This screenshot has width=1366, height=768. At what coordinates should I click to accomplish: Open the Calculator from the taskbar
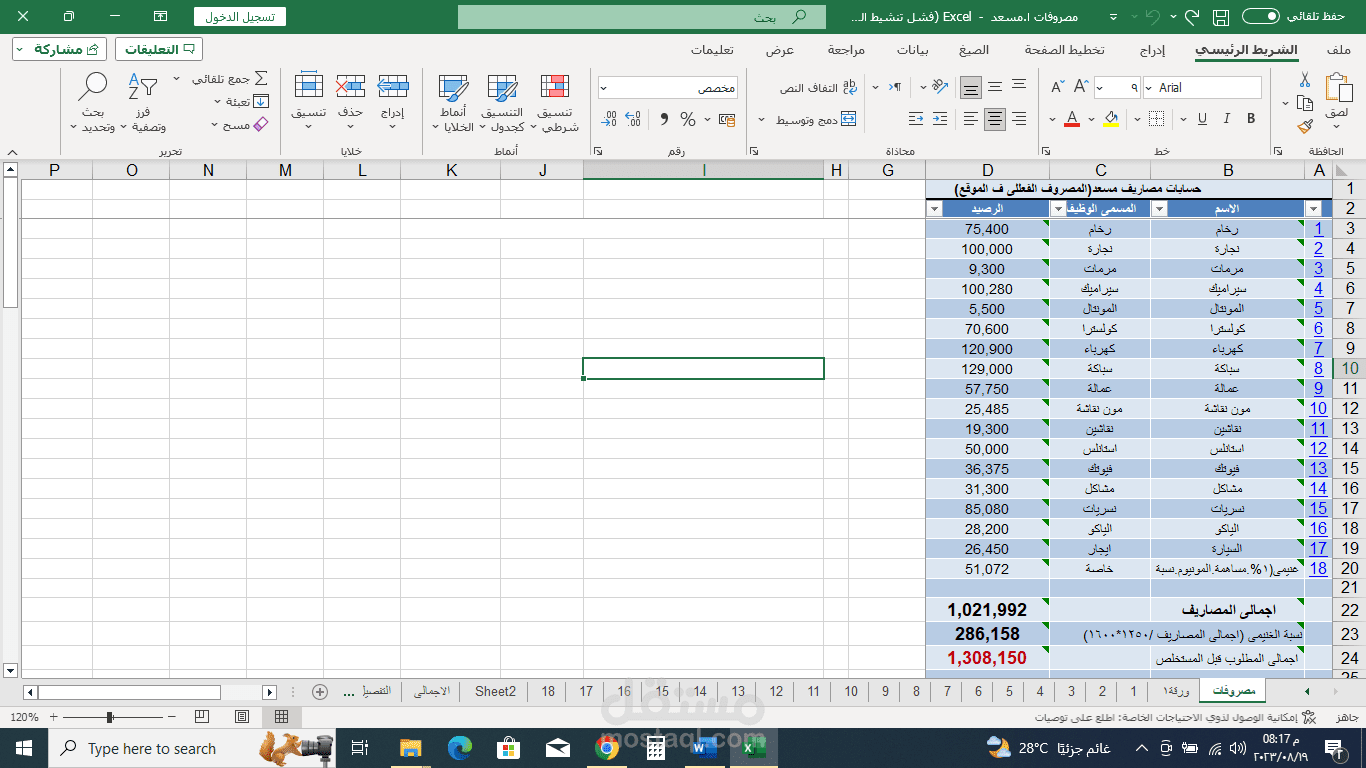click(x=655, y=748)
